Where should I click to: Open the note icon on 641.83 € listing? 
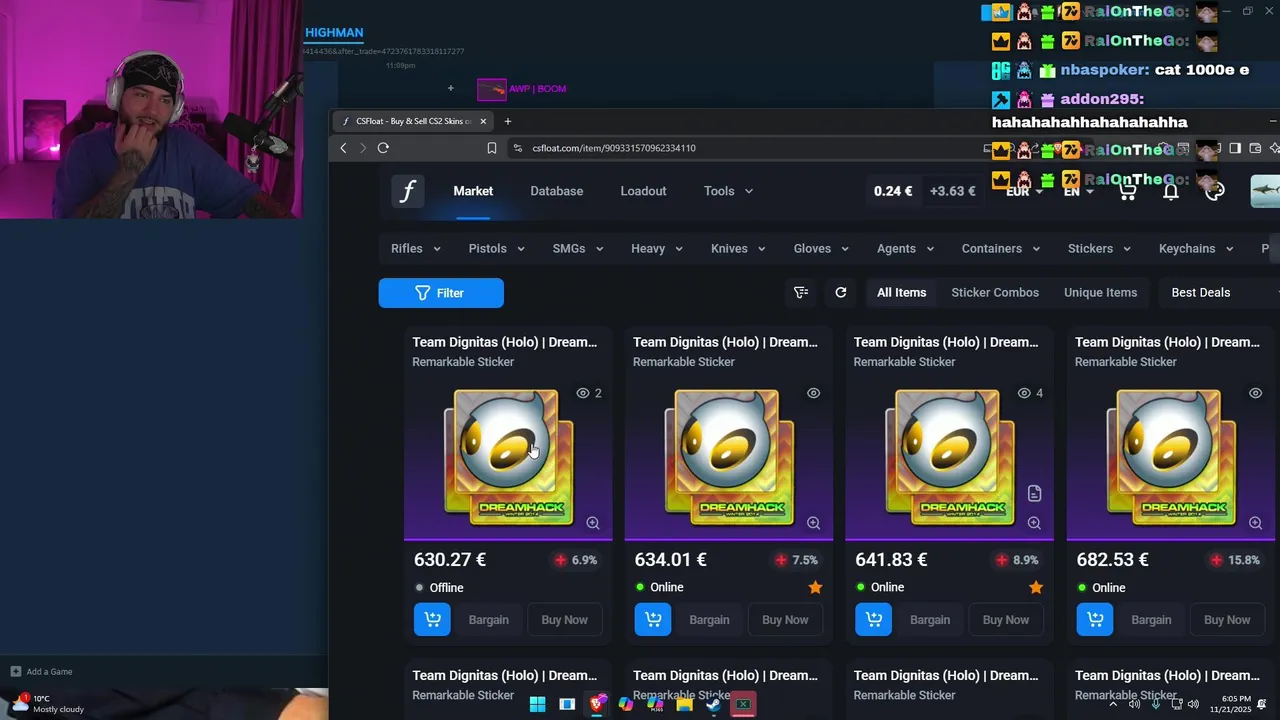(1035, 493)
